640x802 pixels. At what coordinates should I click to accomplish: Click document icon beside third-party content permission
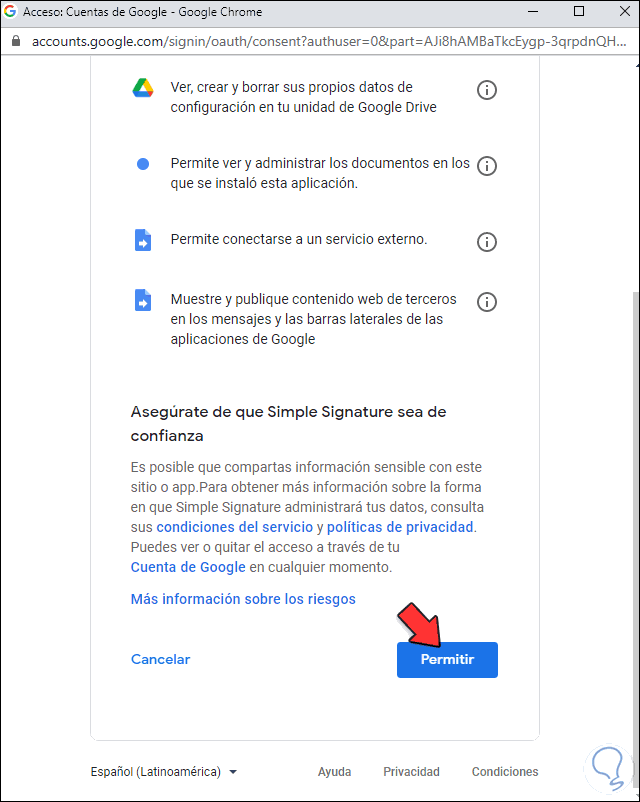coord(143,300)
